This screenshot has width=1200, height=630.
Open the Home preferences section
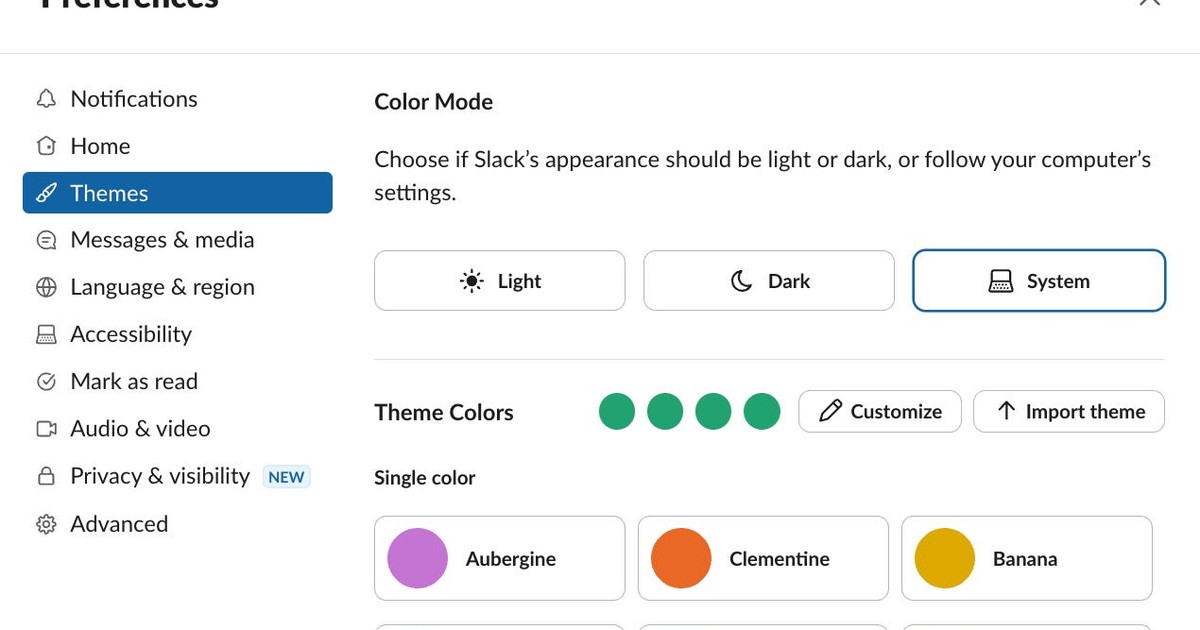click(100, 146)
